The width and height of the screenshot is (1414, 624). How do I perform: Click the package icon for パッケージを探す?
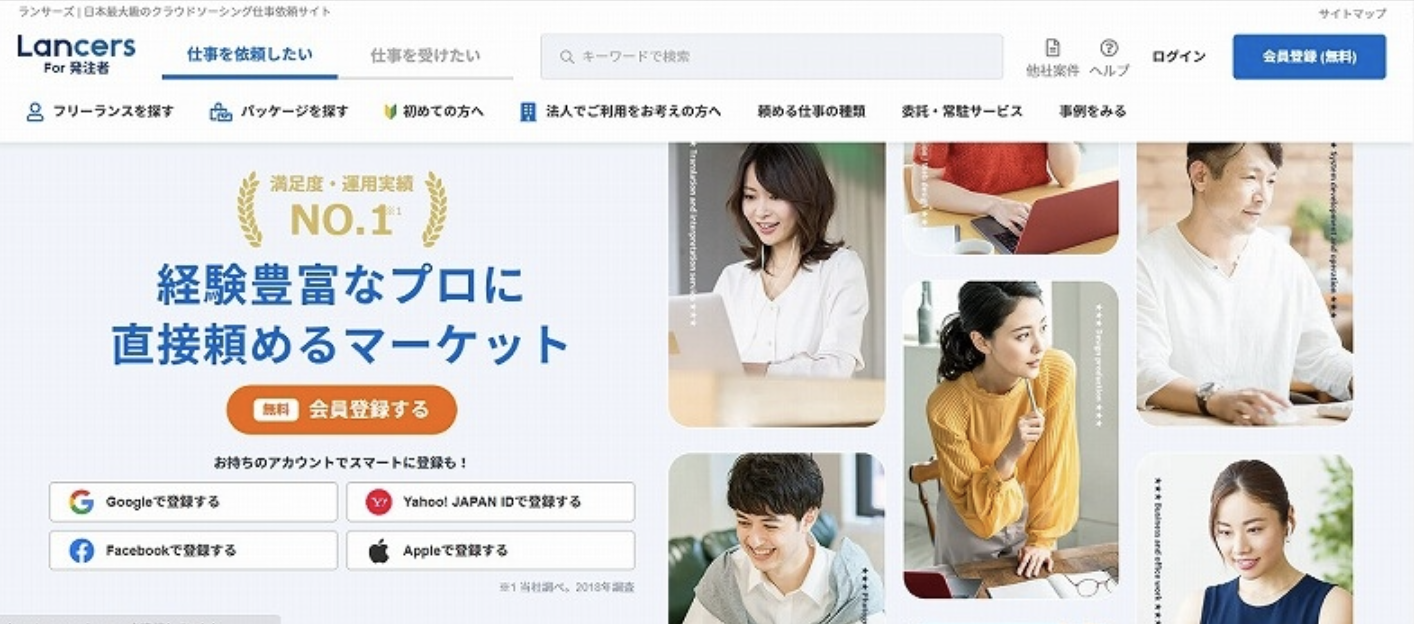(x=220, y=112)
